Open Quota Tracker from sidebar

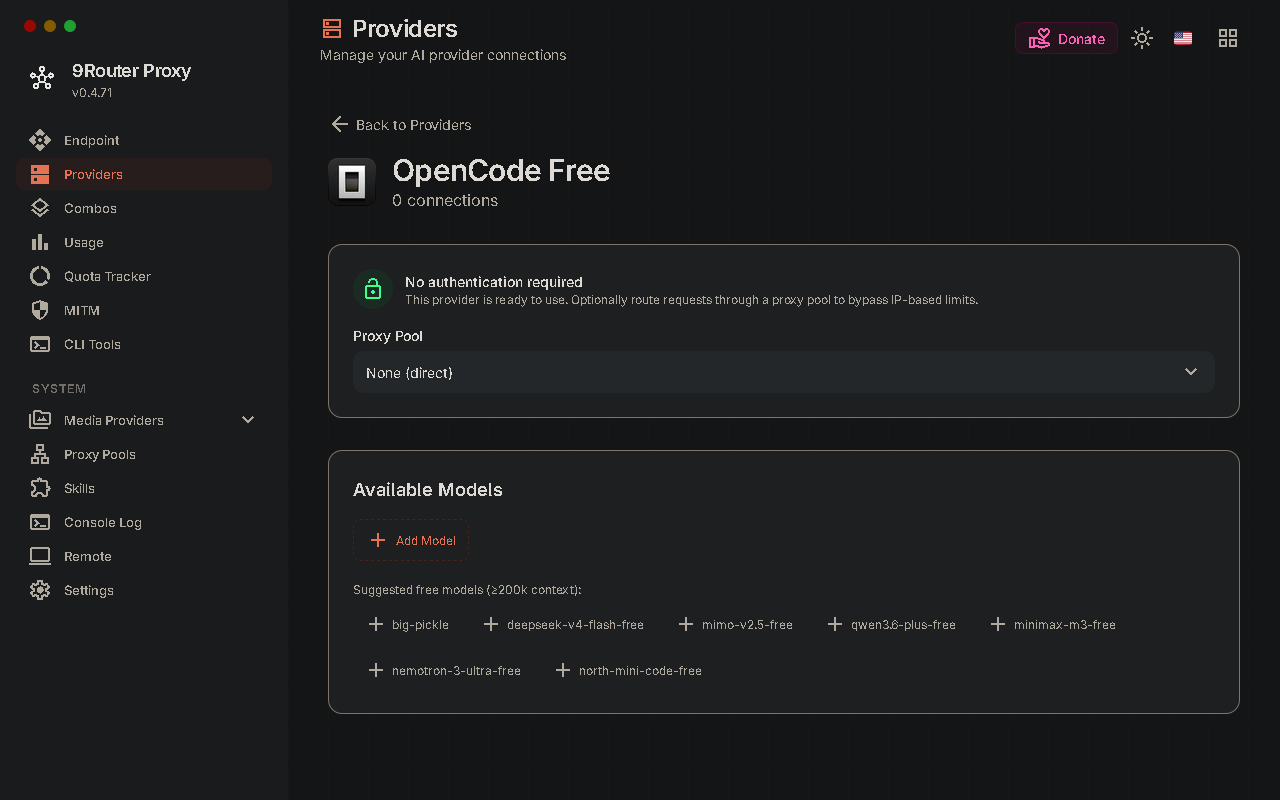coord(144,276)
